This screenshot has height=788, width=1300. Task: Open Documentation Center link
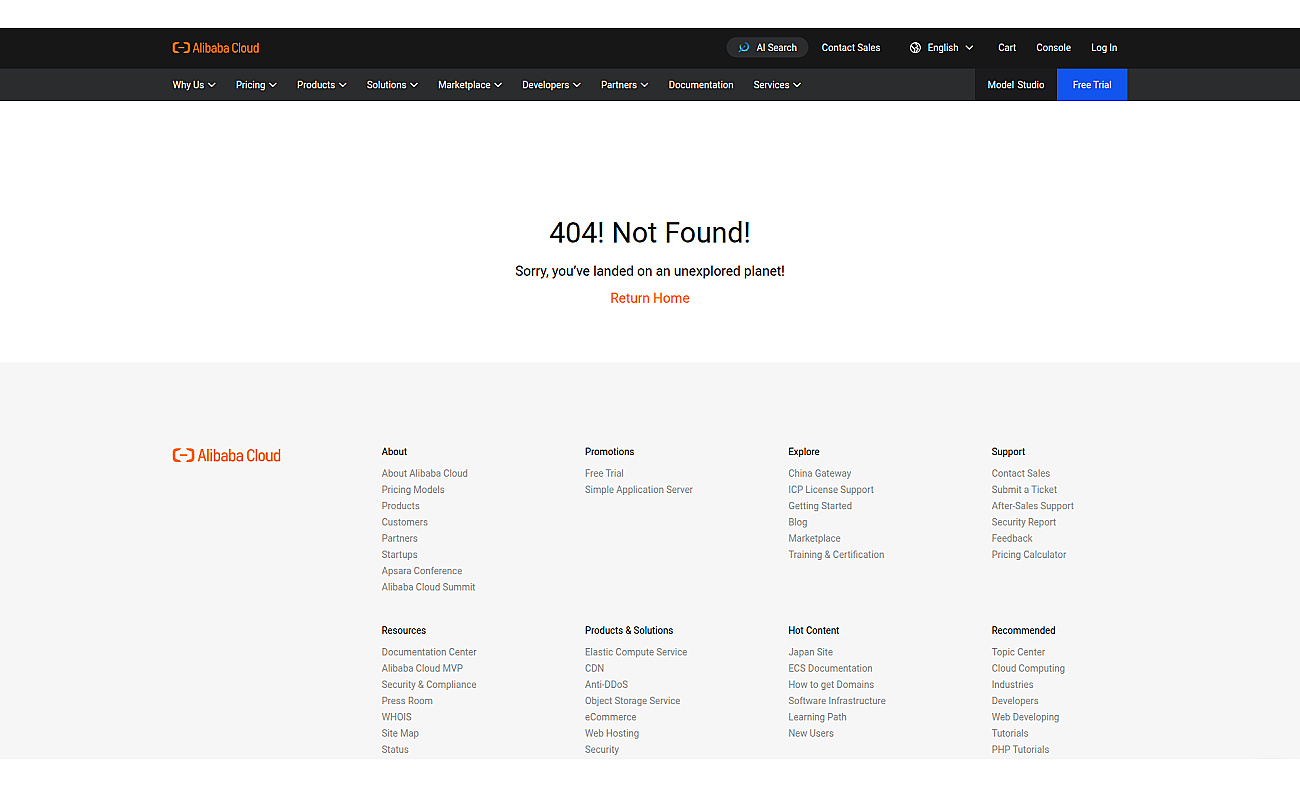coord(429,652)
